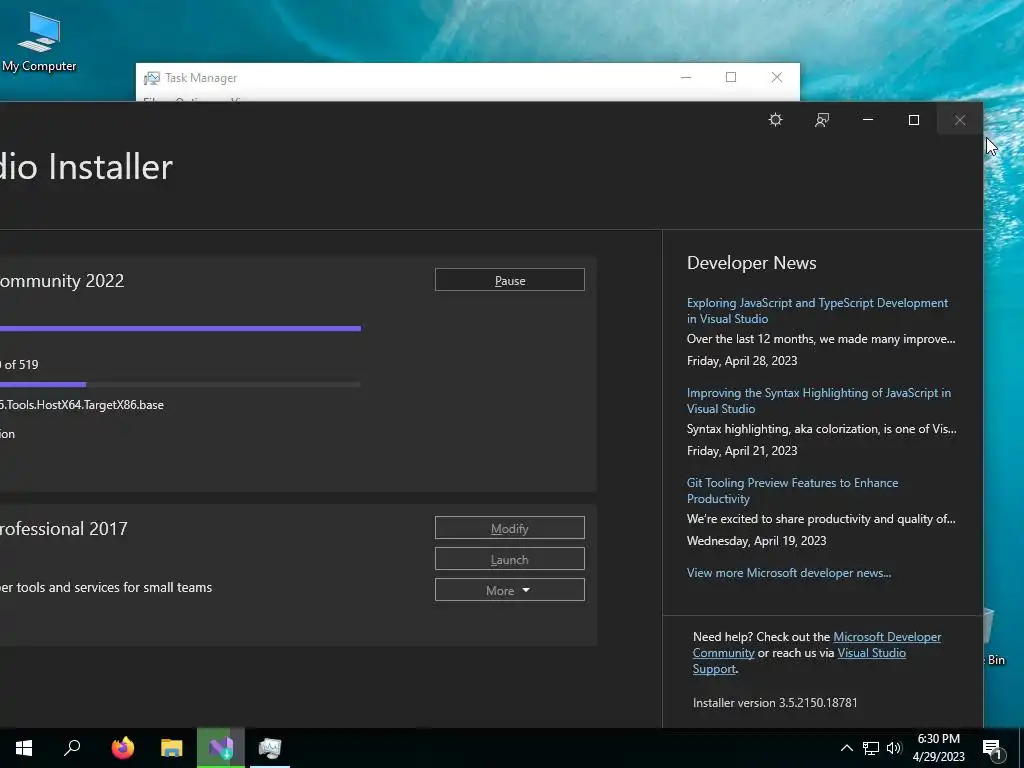Open Git Tooling Preview Features article

click(792, 490)
